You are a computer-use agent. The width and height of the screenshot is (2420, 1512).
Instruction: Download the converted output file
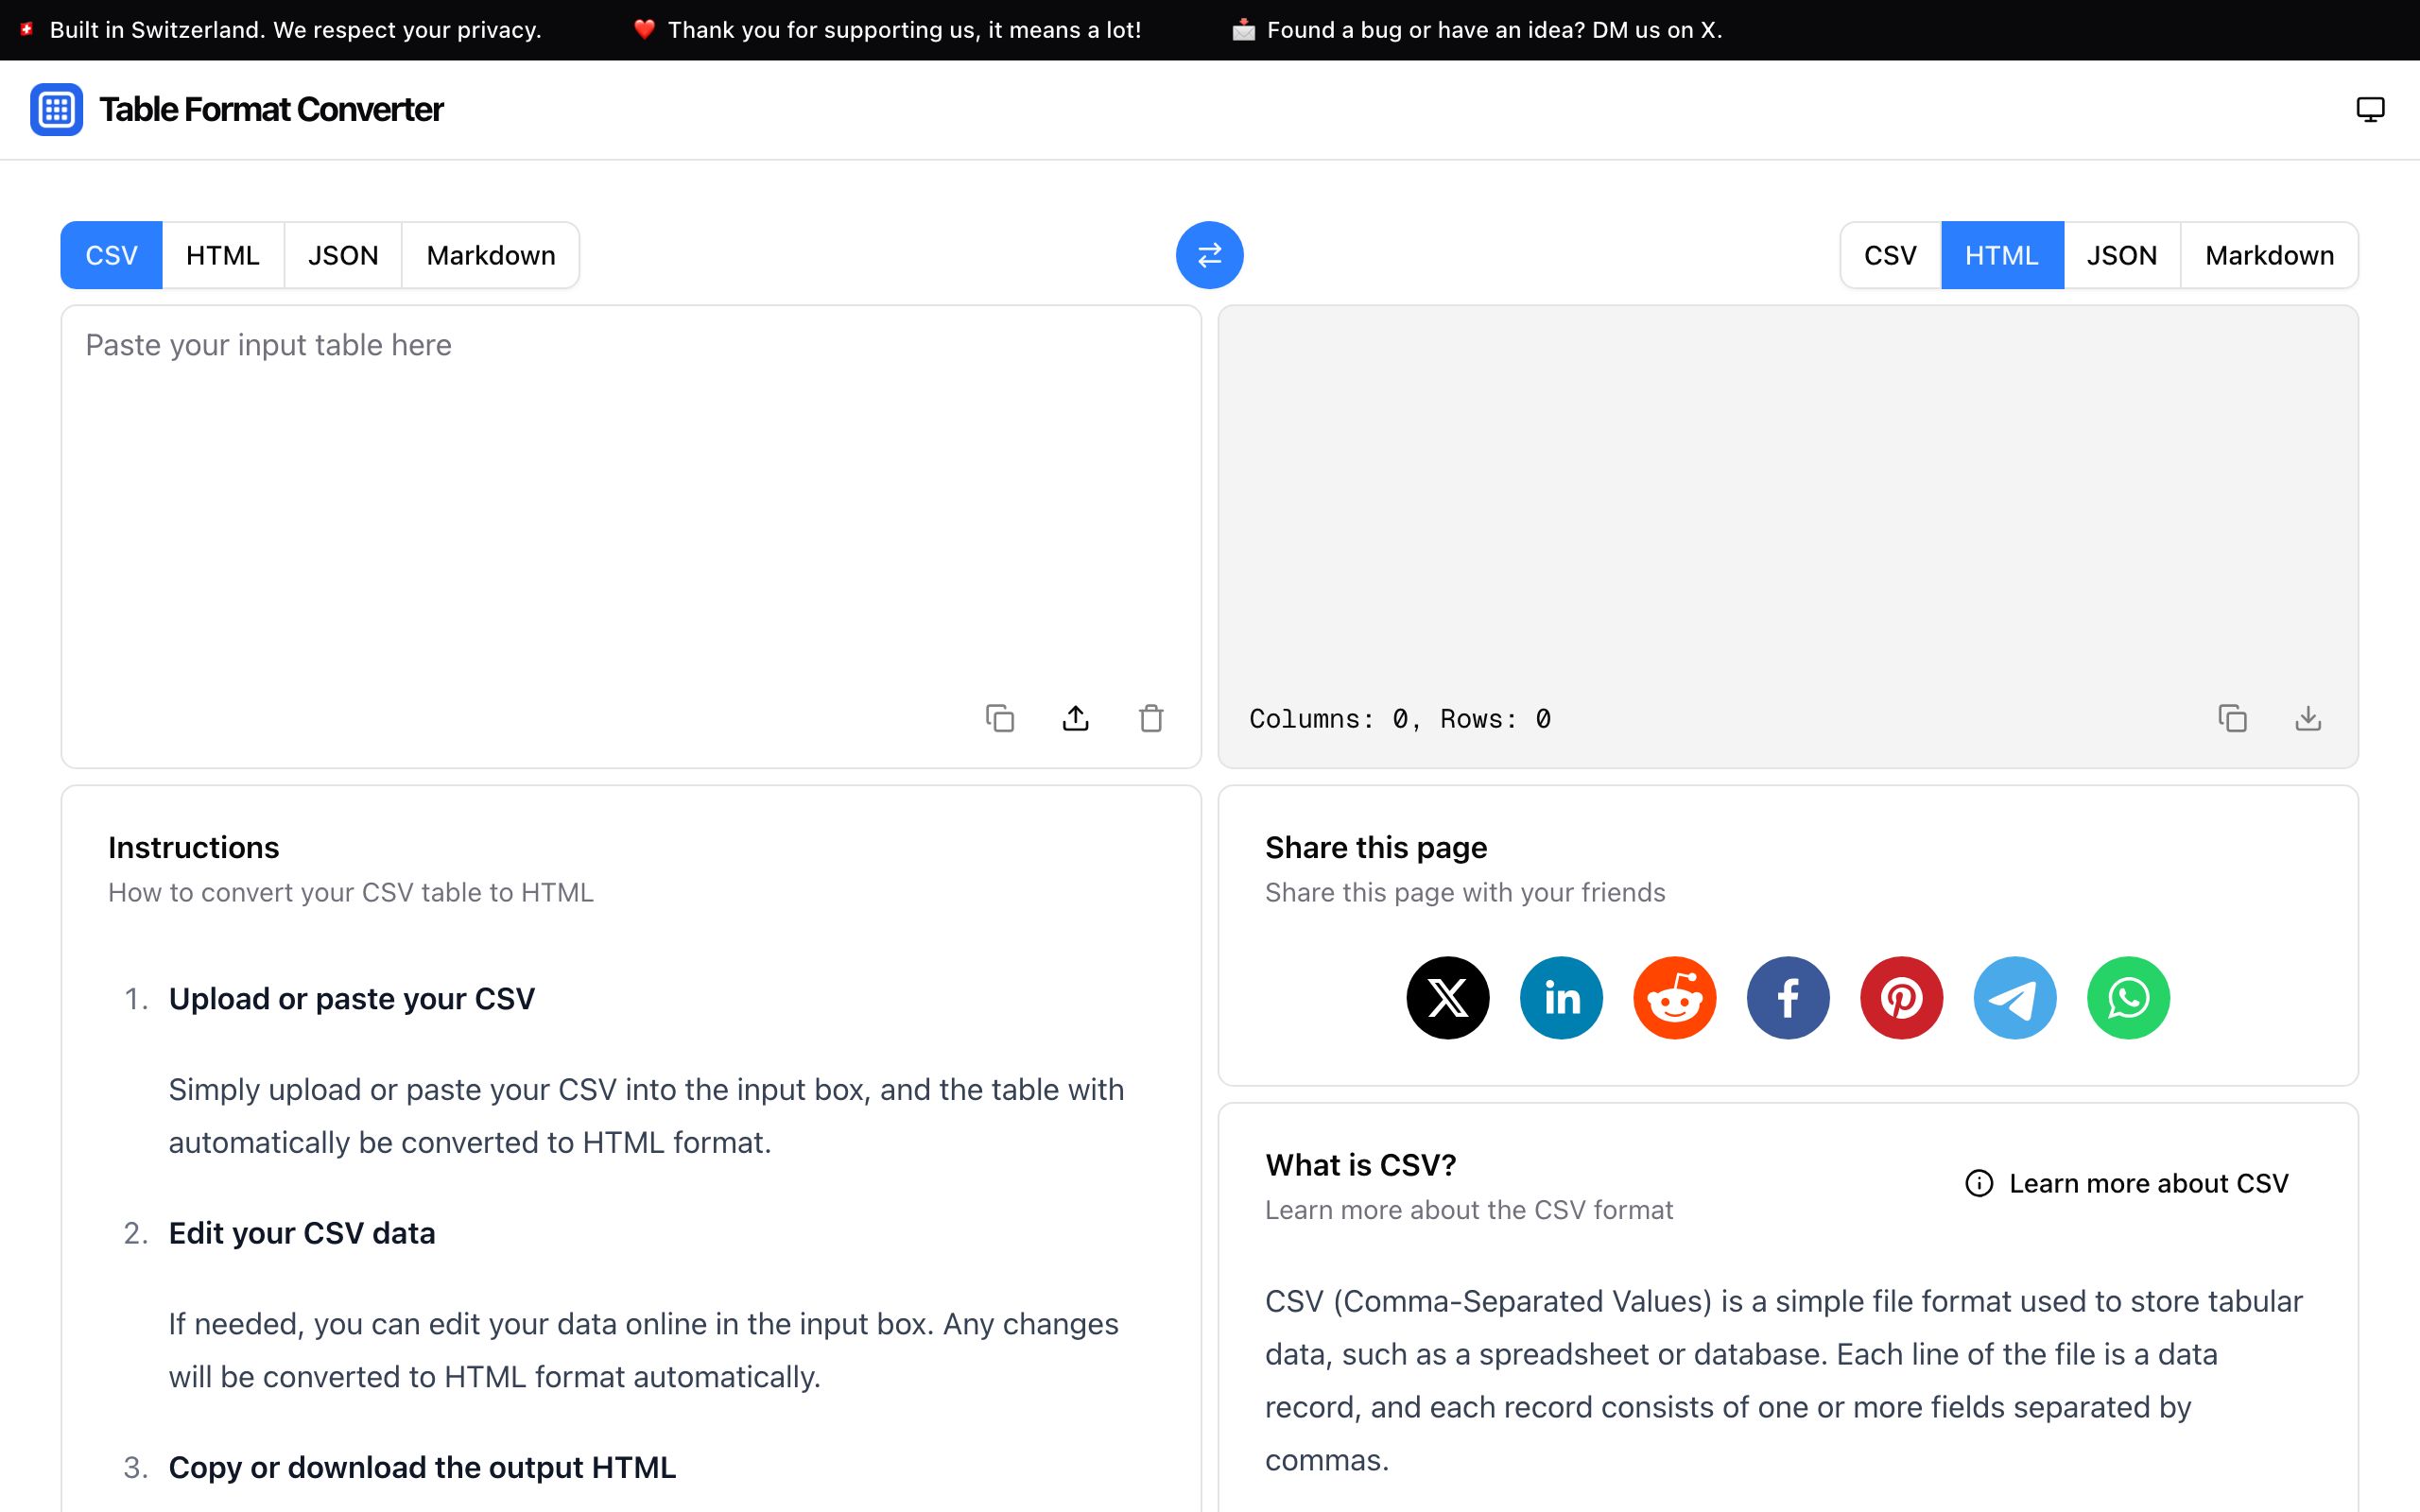(x=2308, y=718)
